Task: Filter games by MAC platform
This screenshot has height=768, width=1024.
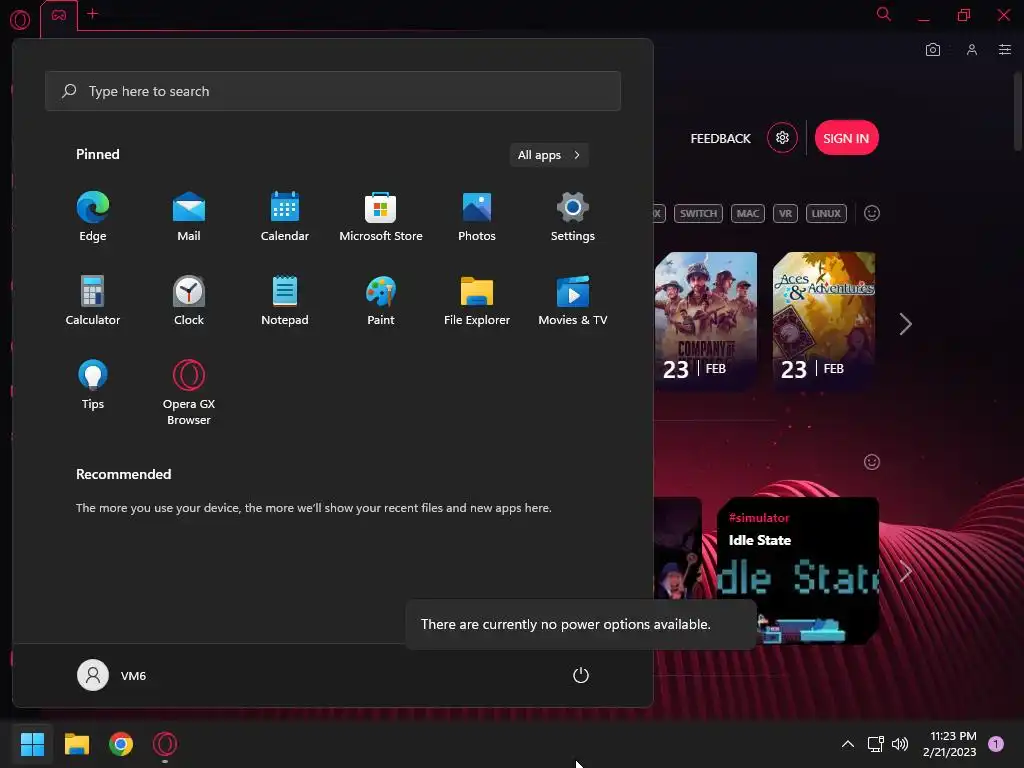Action: click(748, 214)
